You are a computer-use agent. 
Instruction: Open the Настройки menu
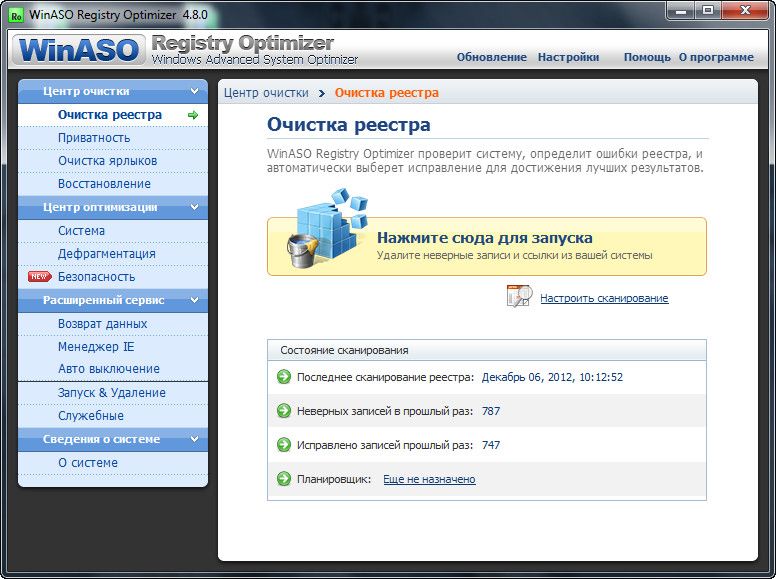point(568,57)
